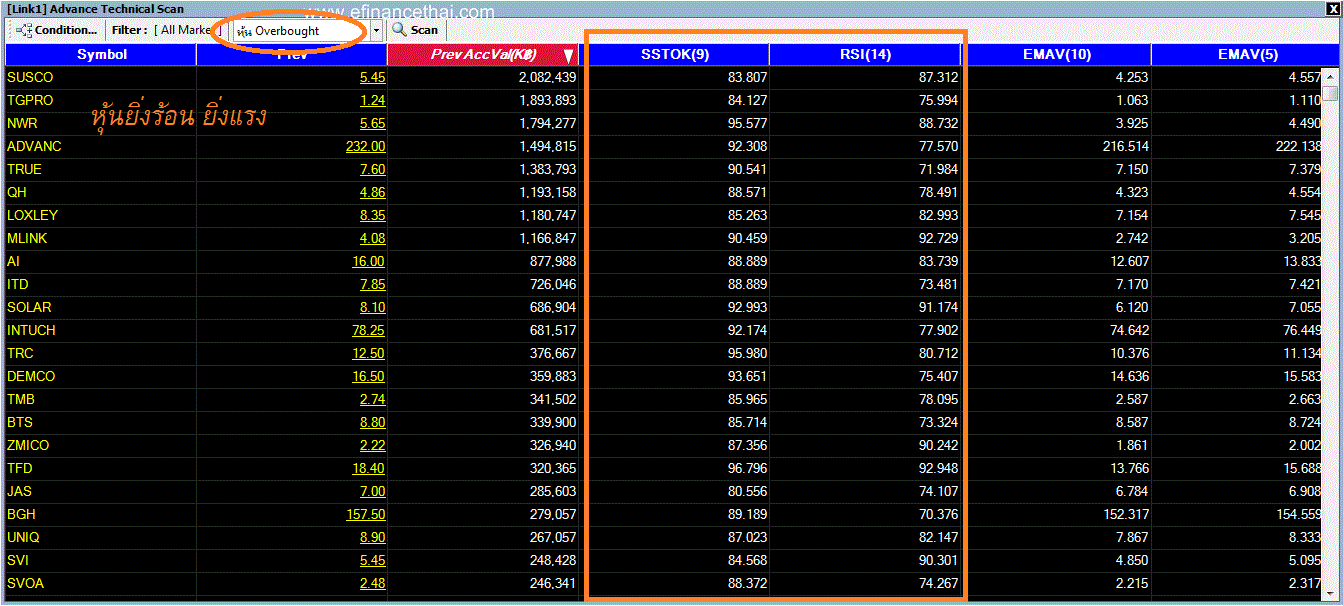Image resolution: width=1344 pixels, height=606 pixels.
Task: Sort by the SSTOK(9) column header
Action: point(675,55)
